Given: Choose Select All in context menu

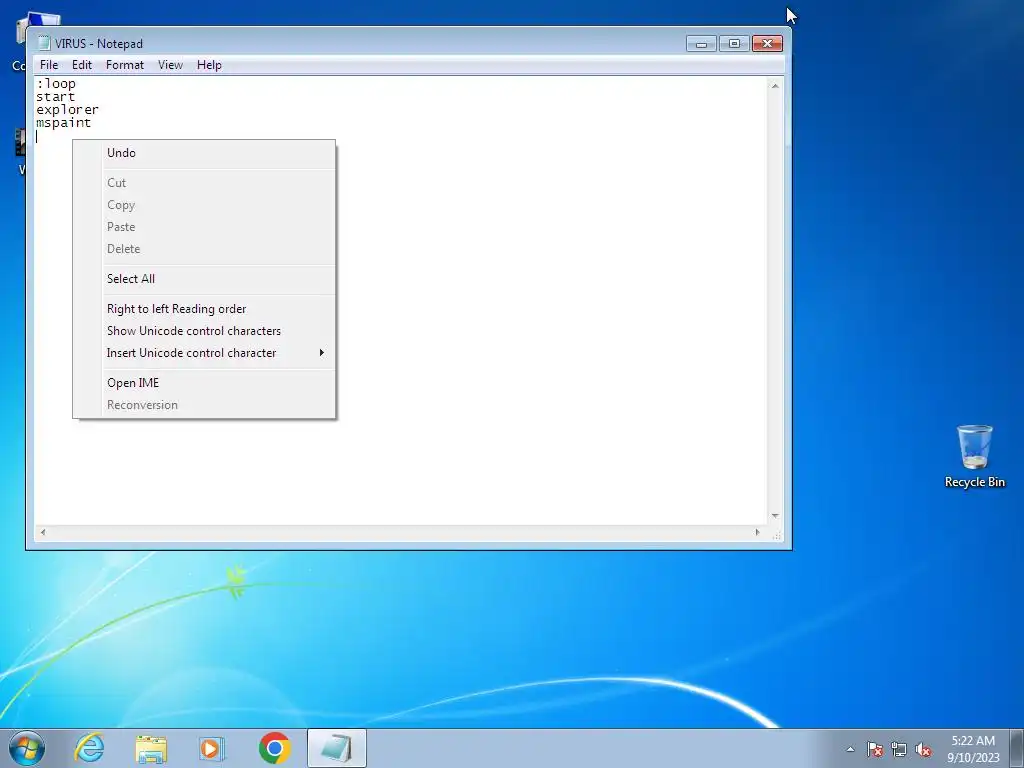Looking at the screenshot, I should click(x=204, y=279).
